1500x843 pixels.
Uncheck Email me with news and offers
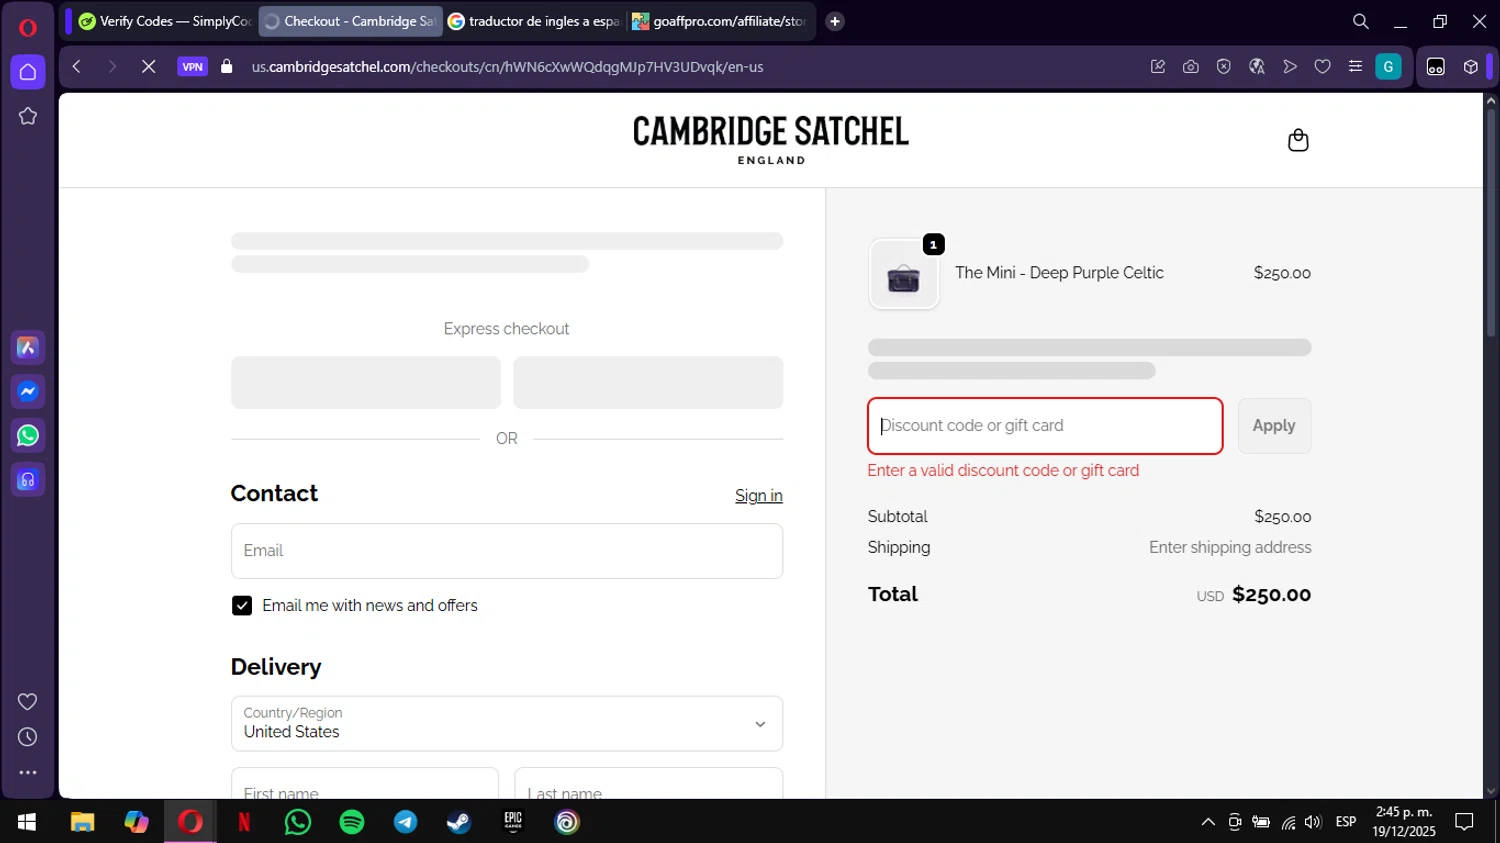tap(242, 606)
